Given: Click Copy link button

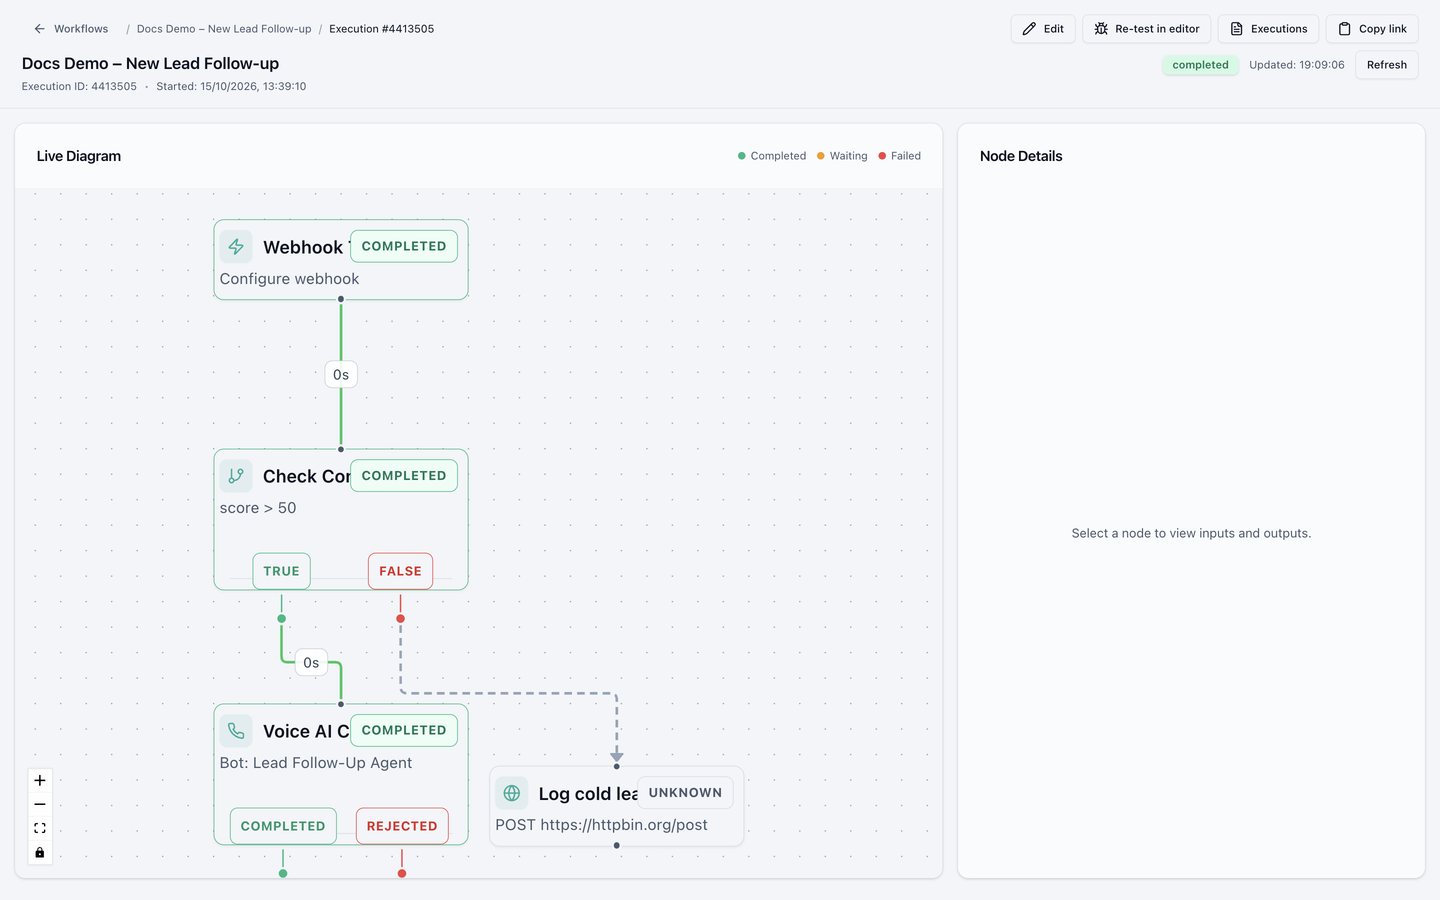Looking at the screenshot, I should (1372, 29).
